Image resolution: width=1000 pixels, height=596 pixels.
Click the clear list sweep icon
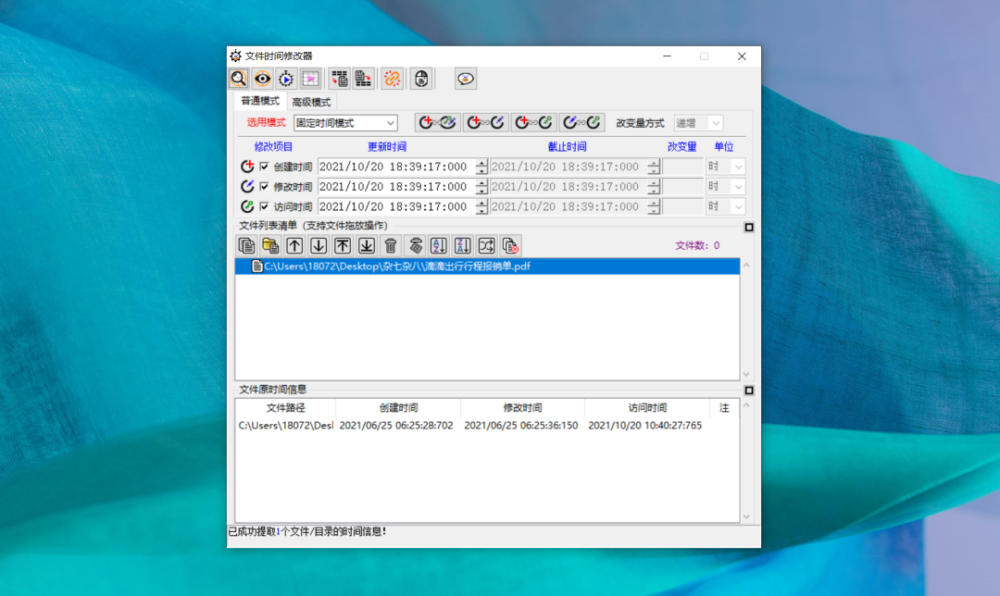click(x=415, y=245)
